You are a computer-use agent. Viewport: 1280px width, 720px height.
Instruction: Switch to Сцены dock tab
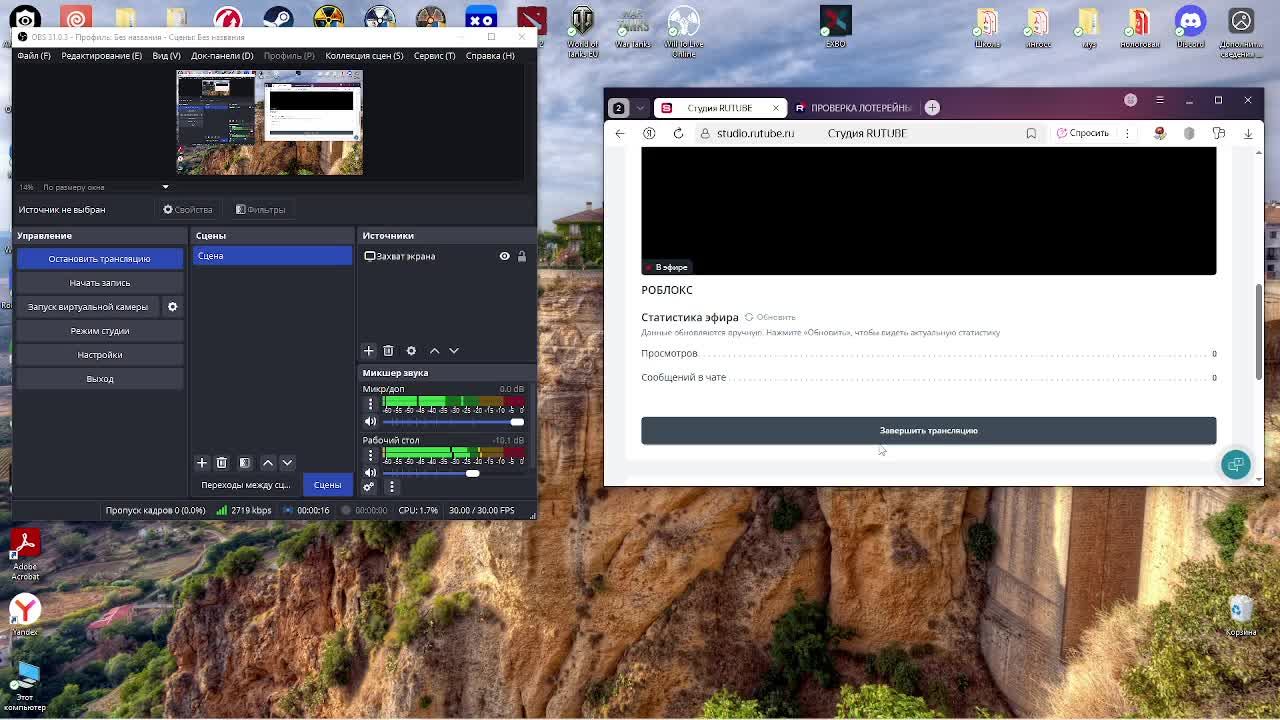(x=327, y=485)
